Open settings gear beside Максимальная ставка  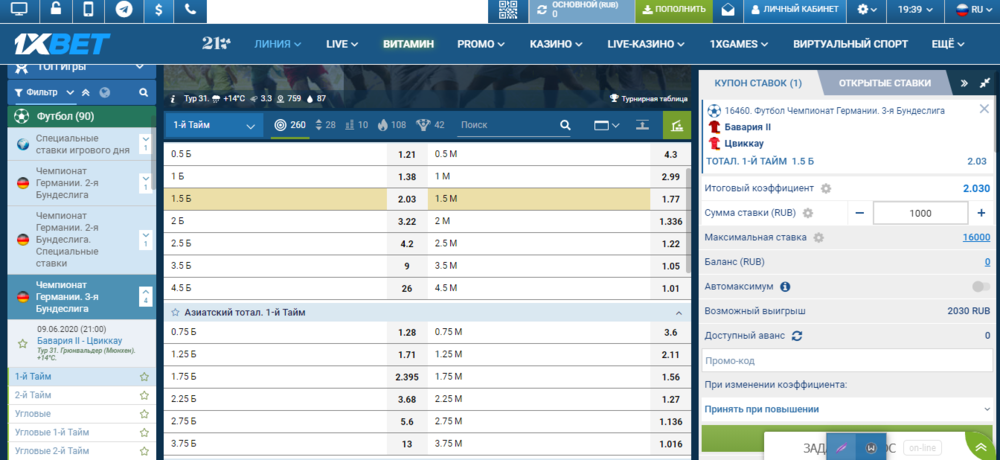point(819,237)
